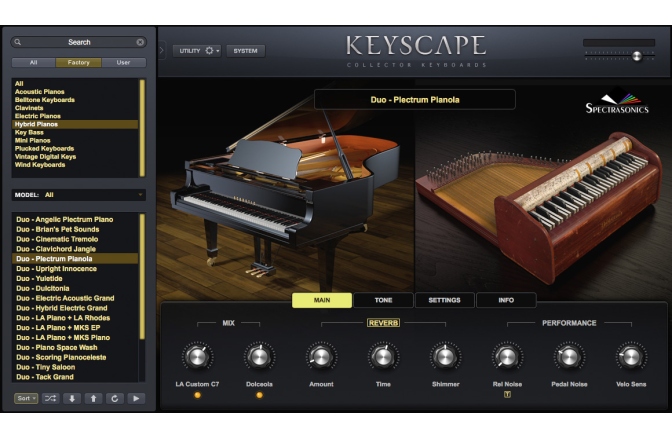Load Duo - Dulcitonia patch

[x=75, y=288]
